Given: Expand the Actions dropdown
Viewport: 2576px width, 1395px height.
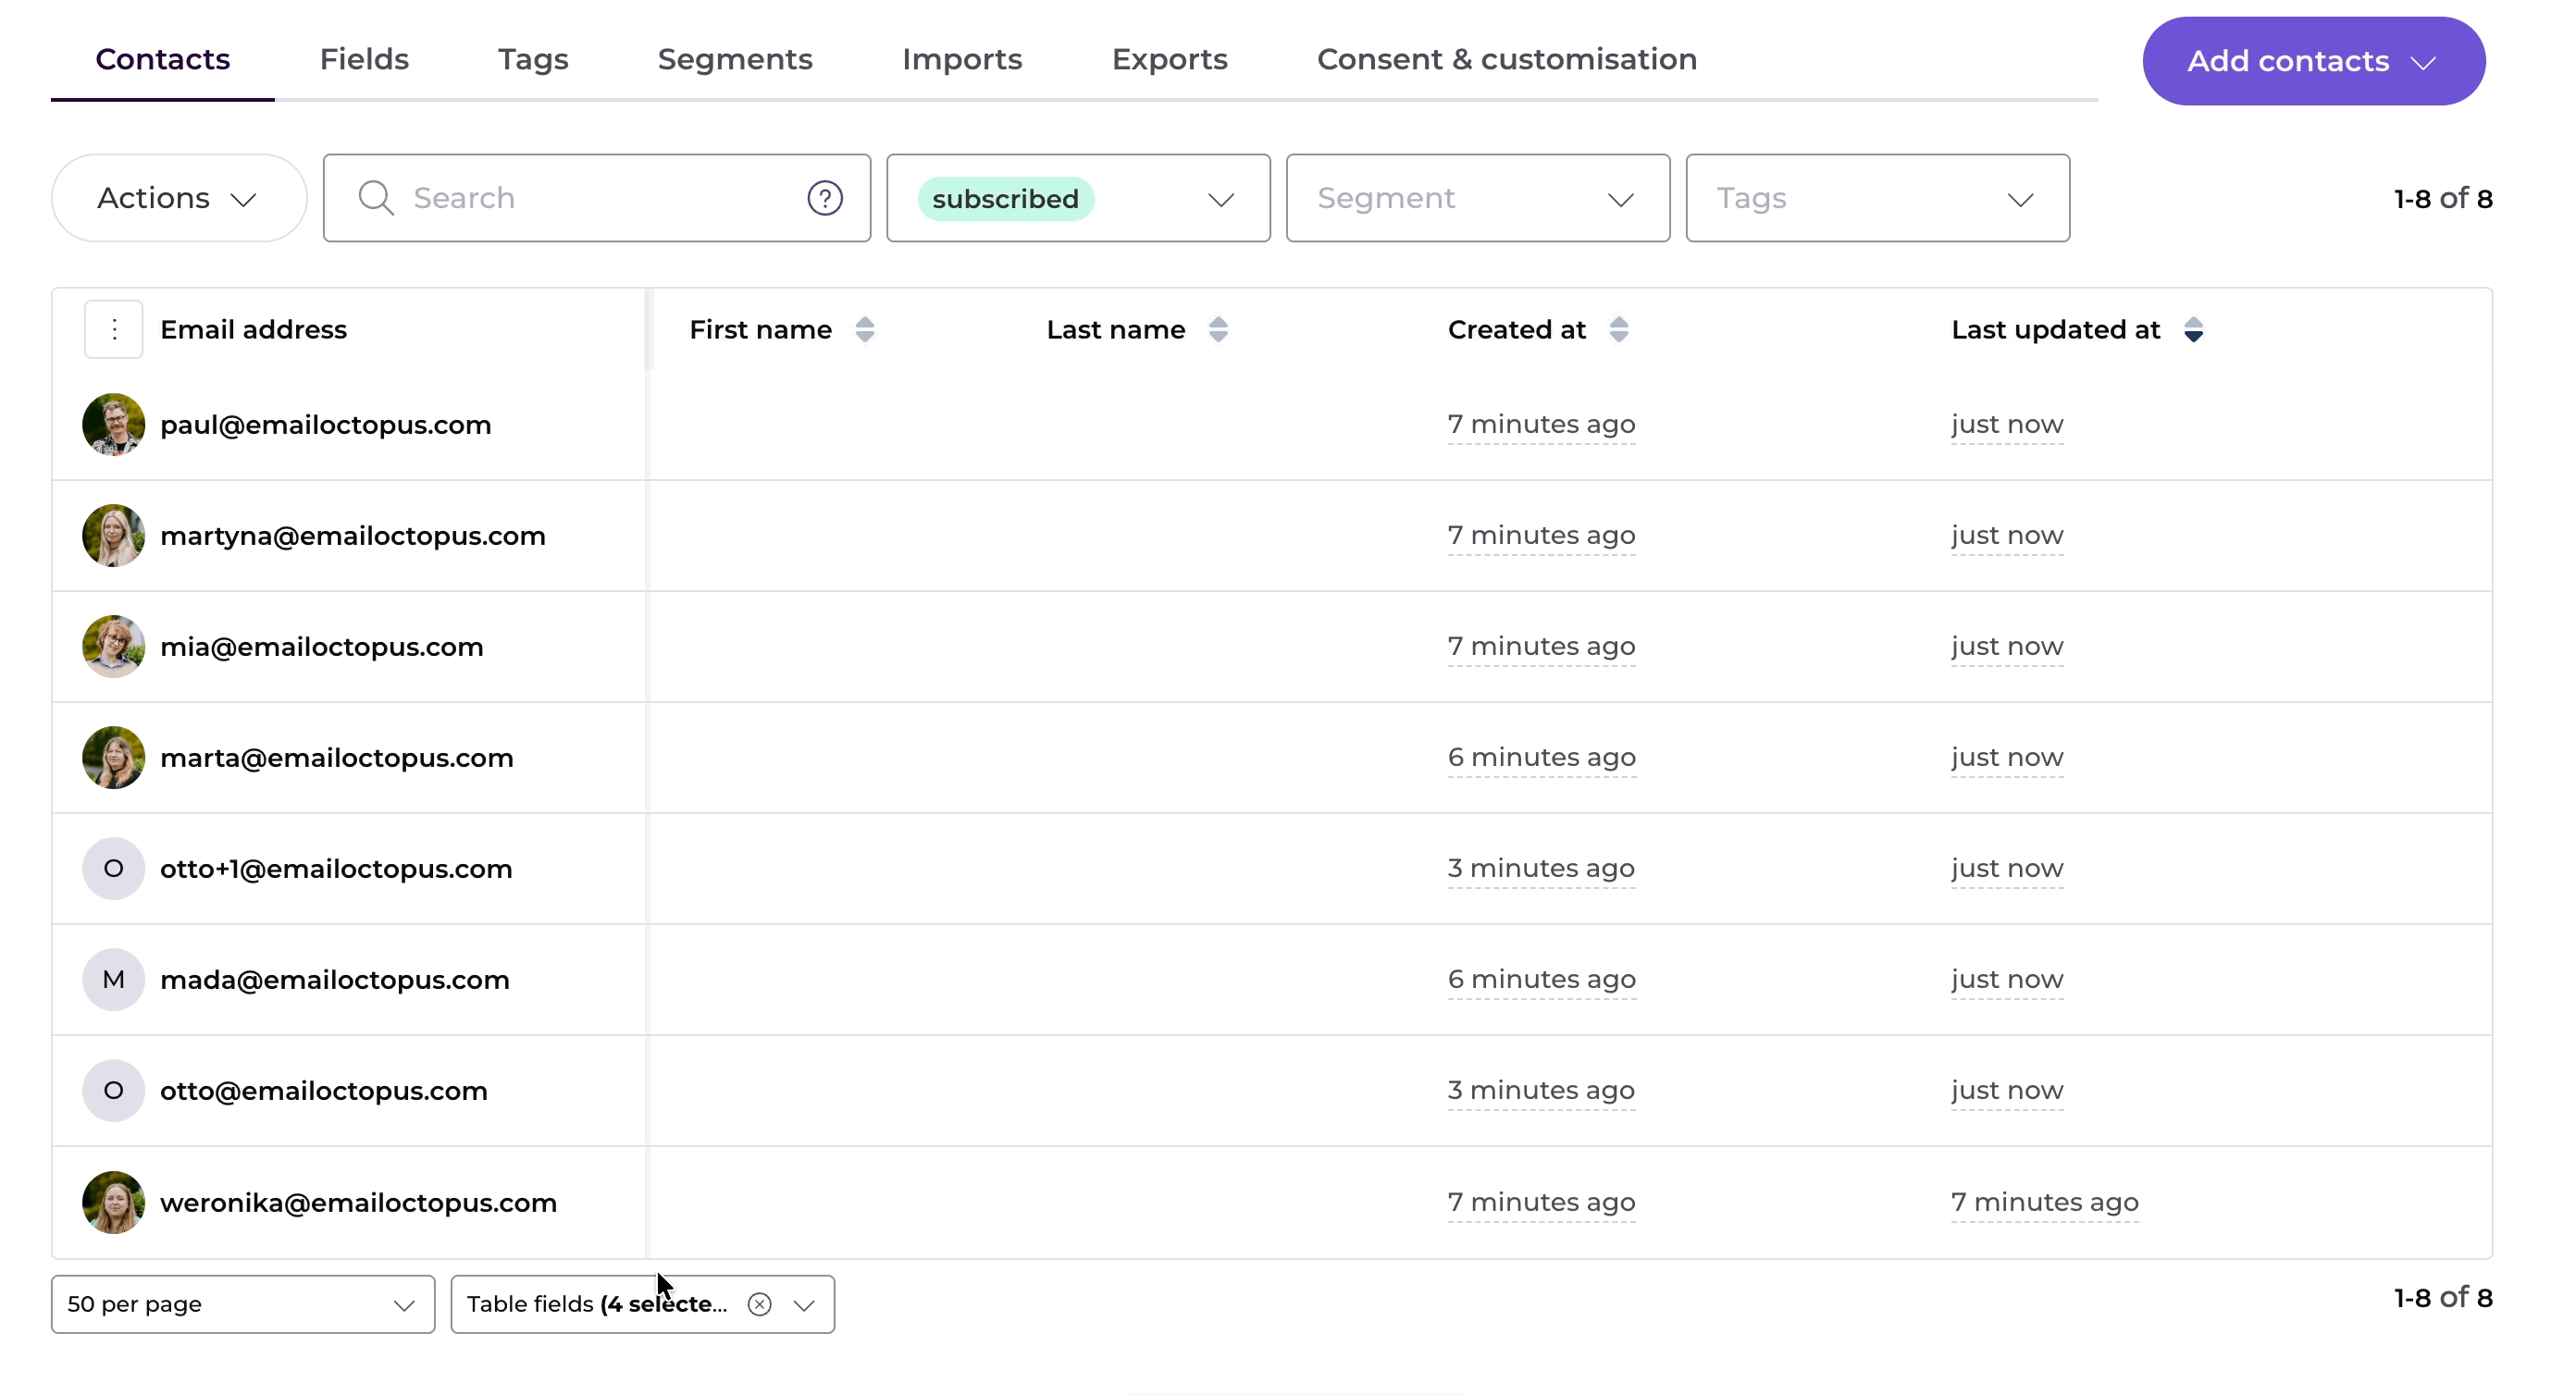Looking at the screenshot, I should click(178, 198).
